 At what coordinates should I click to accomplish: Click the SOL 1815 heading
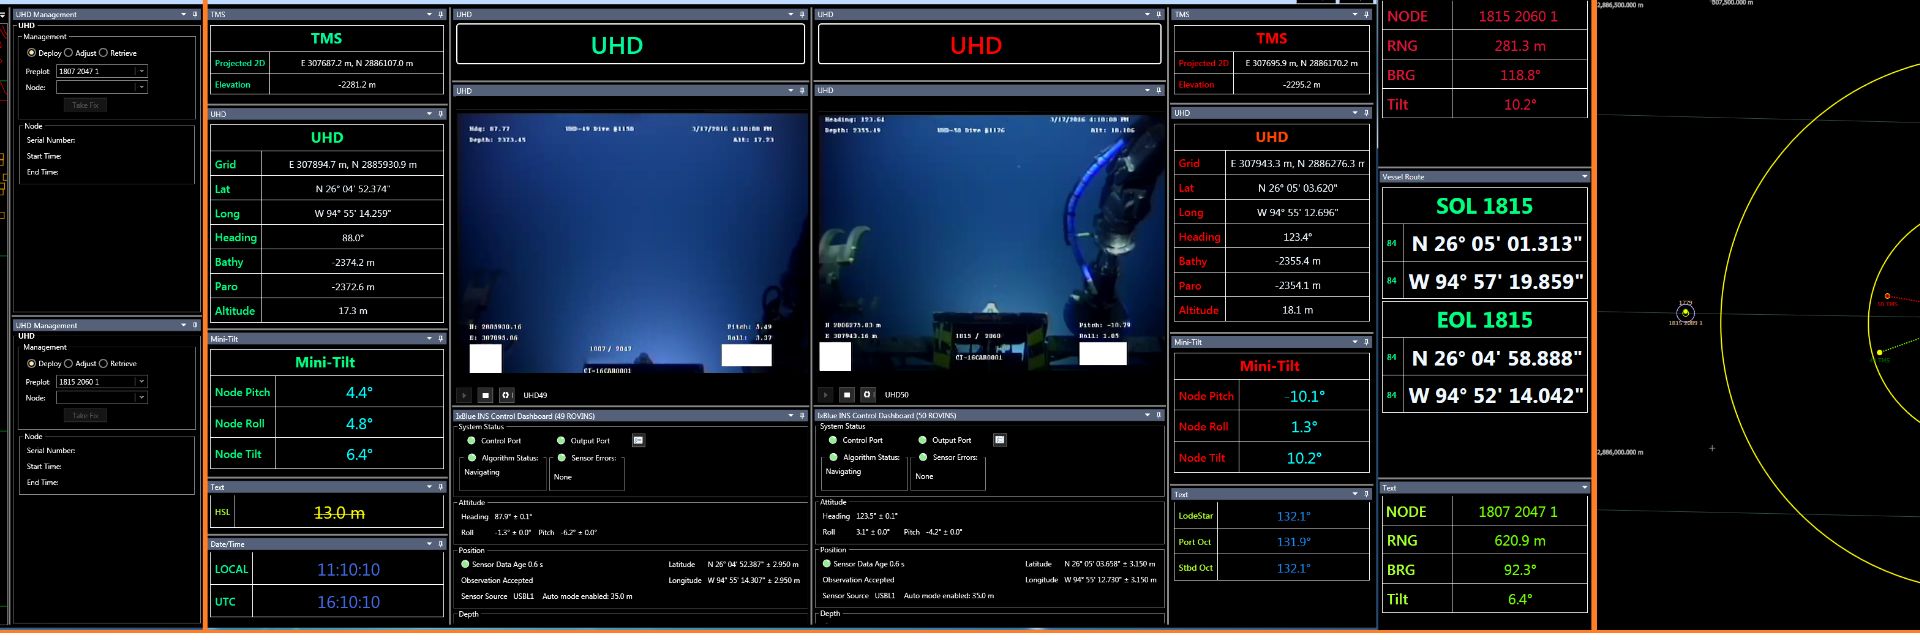pyautogui.click(x=1484, y=206)
